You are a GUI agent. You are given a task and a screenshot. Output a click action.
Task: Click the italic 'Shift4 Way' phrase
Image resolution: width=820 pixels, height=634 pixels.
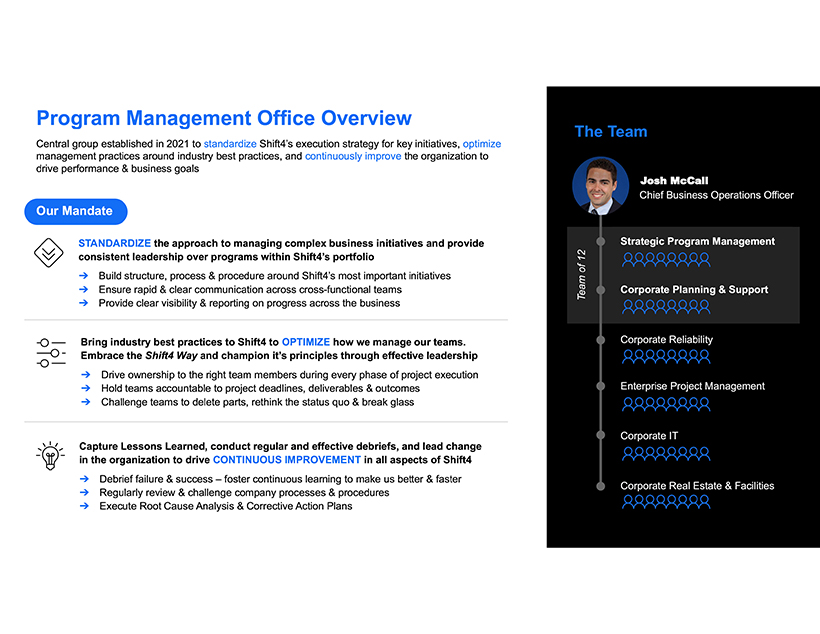[171, 356]
